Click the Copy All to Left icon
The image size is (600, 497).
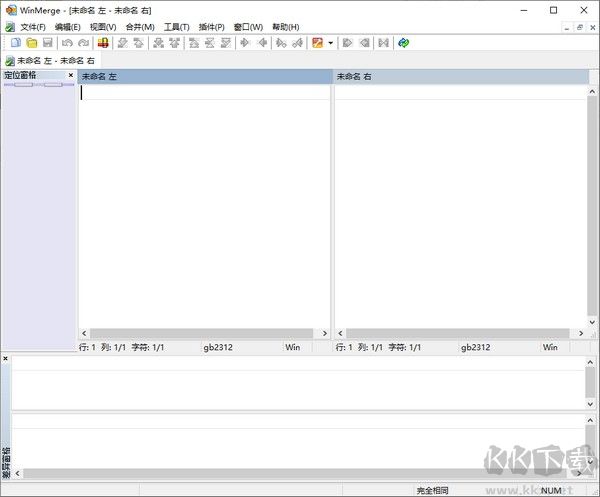click(x=364, y=43)
